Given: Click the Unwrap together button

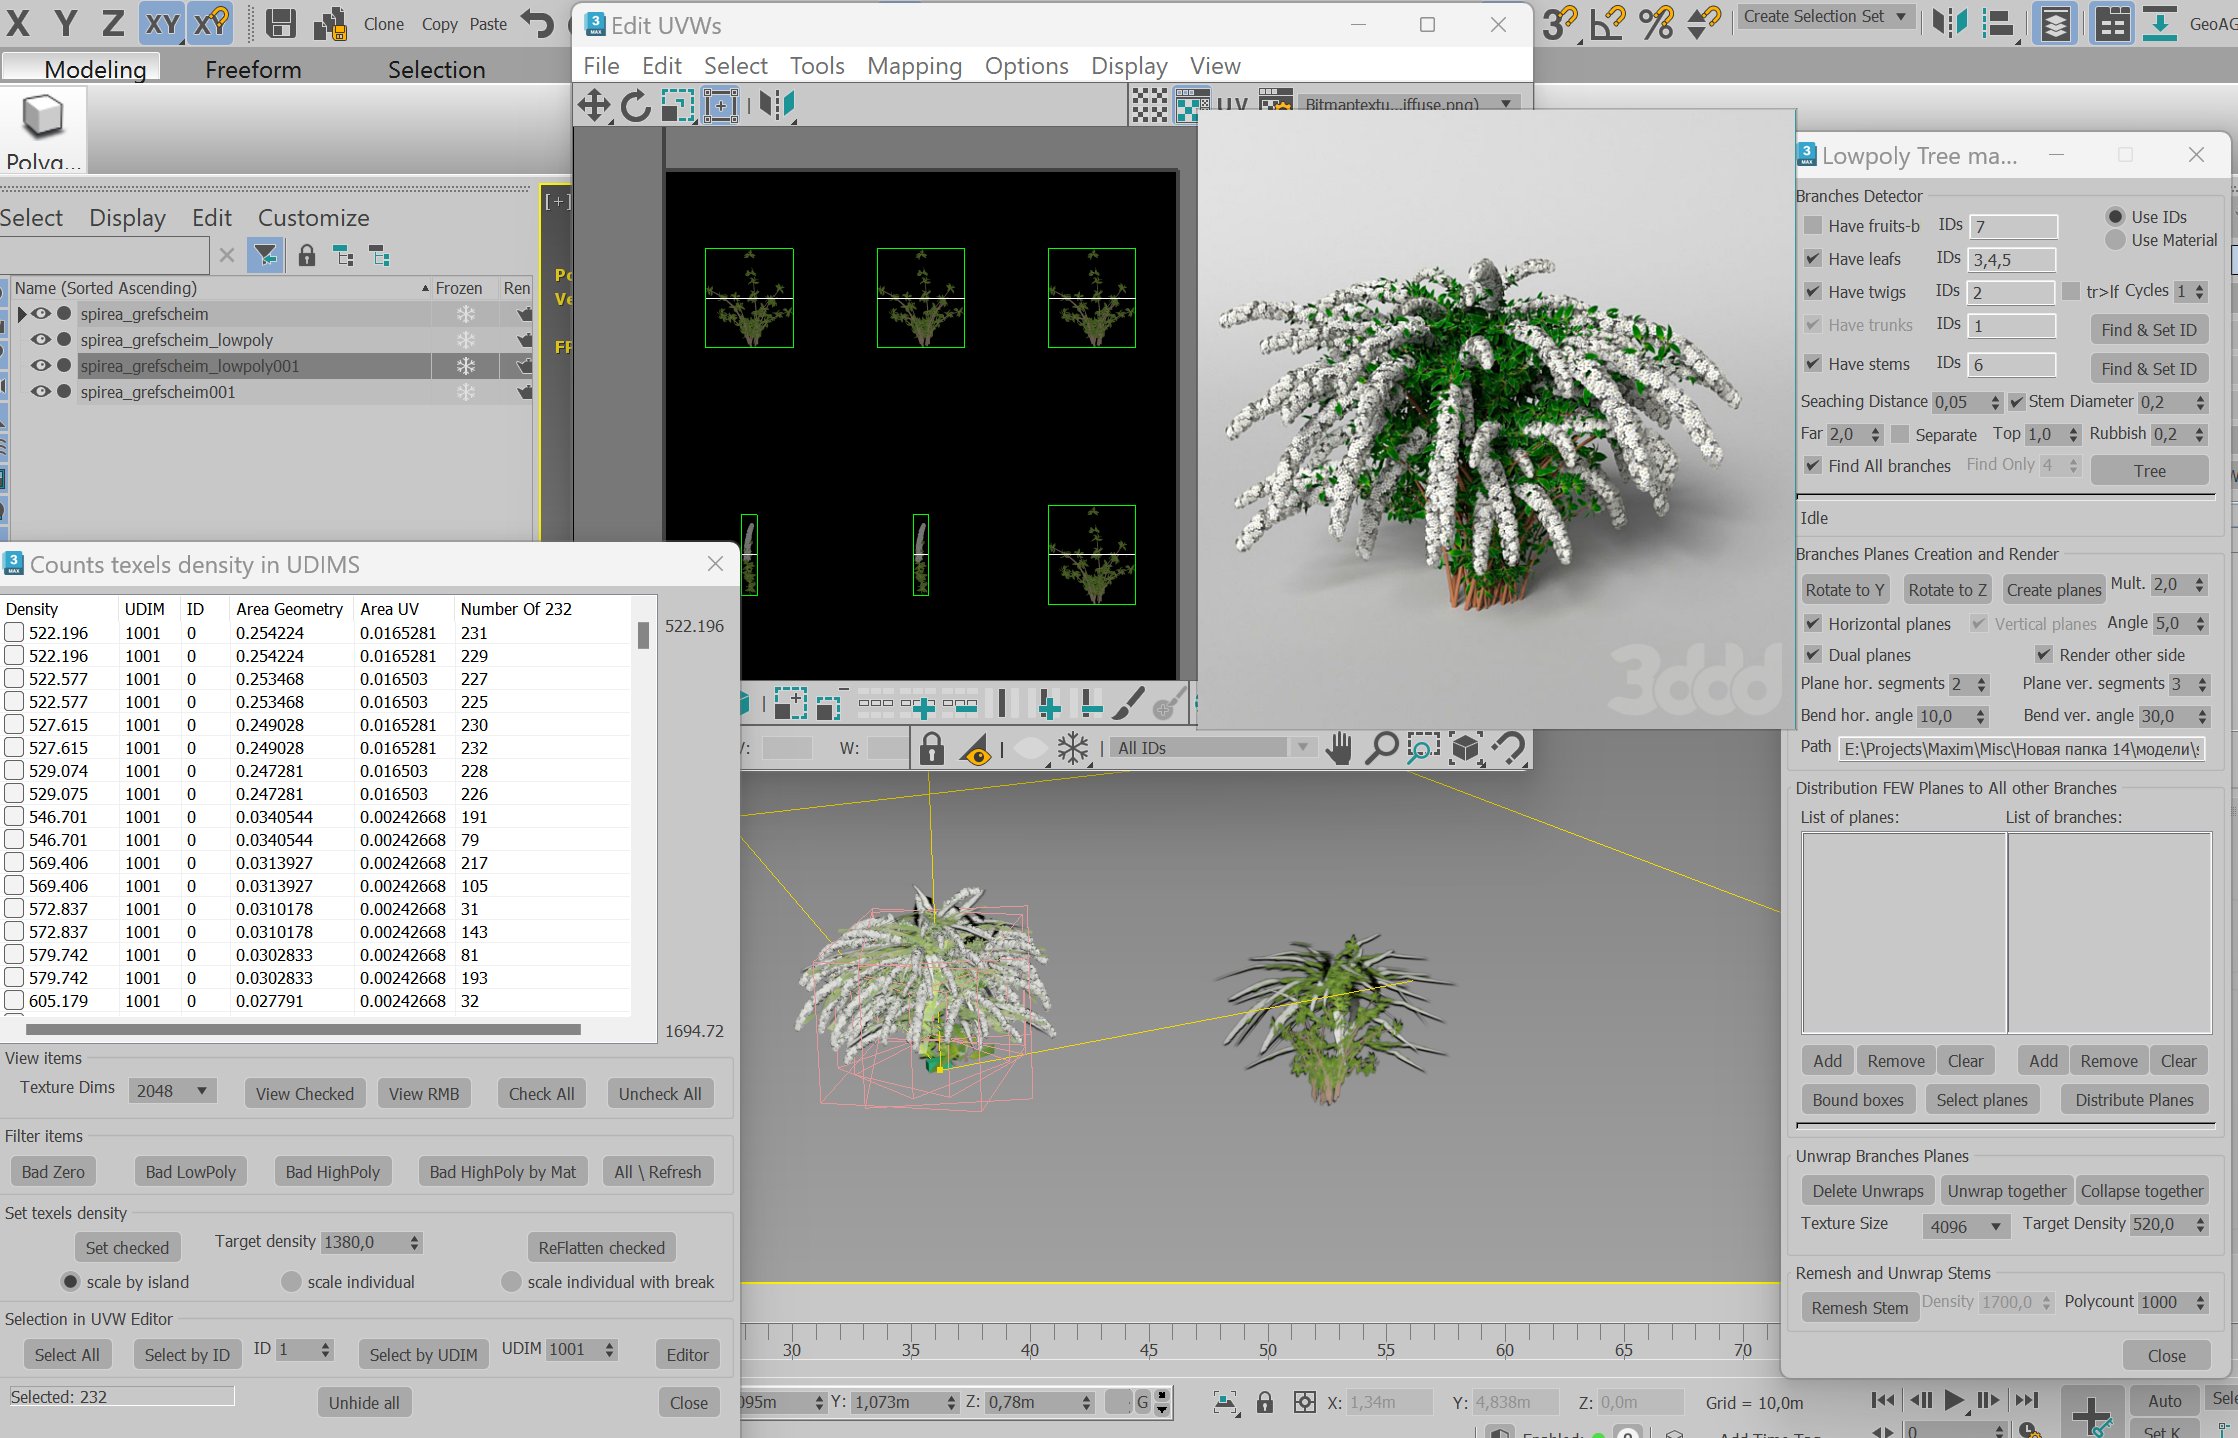Looking at the screenshot, I should tap(2006, 1191).
